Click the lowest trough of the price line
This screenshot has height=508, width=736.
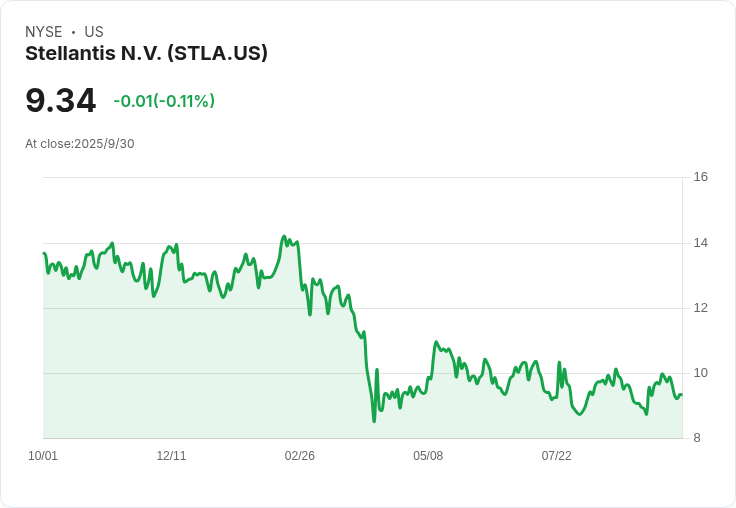(374, 421)
